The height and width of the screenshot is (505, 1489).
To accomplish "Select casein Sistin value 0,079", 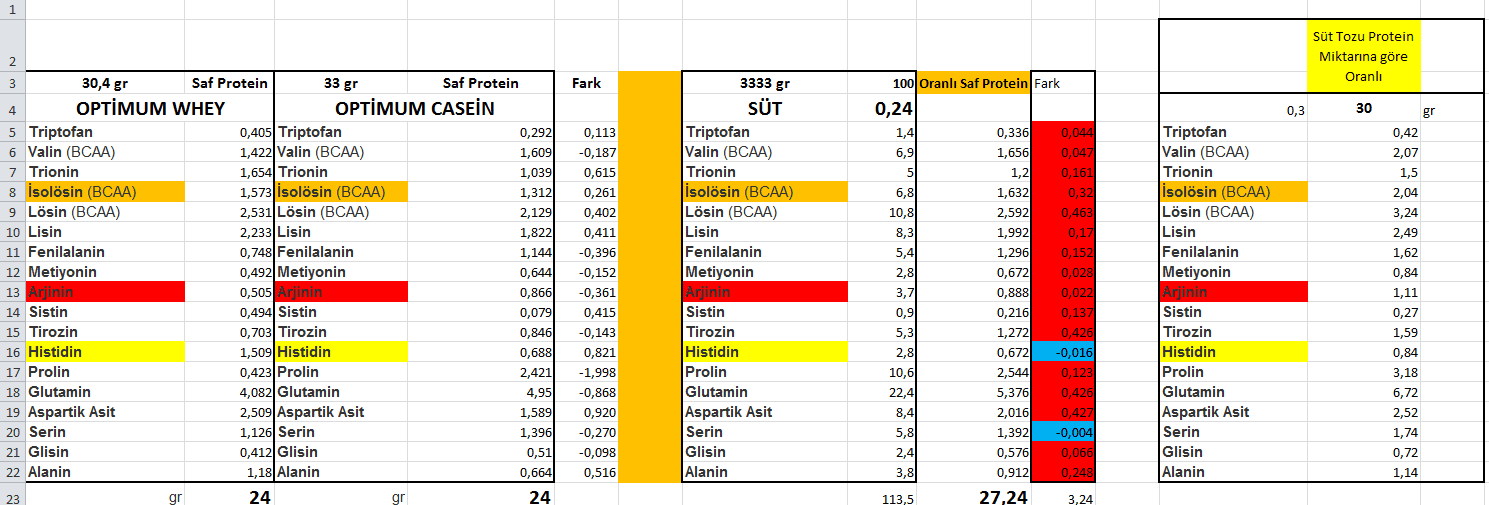I will [480, 312].
